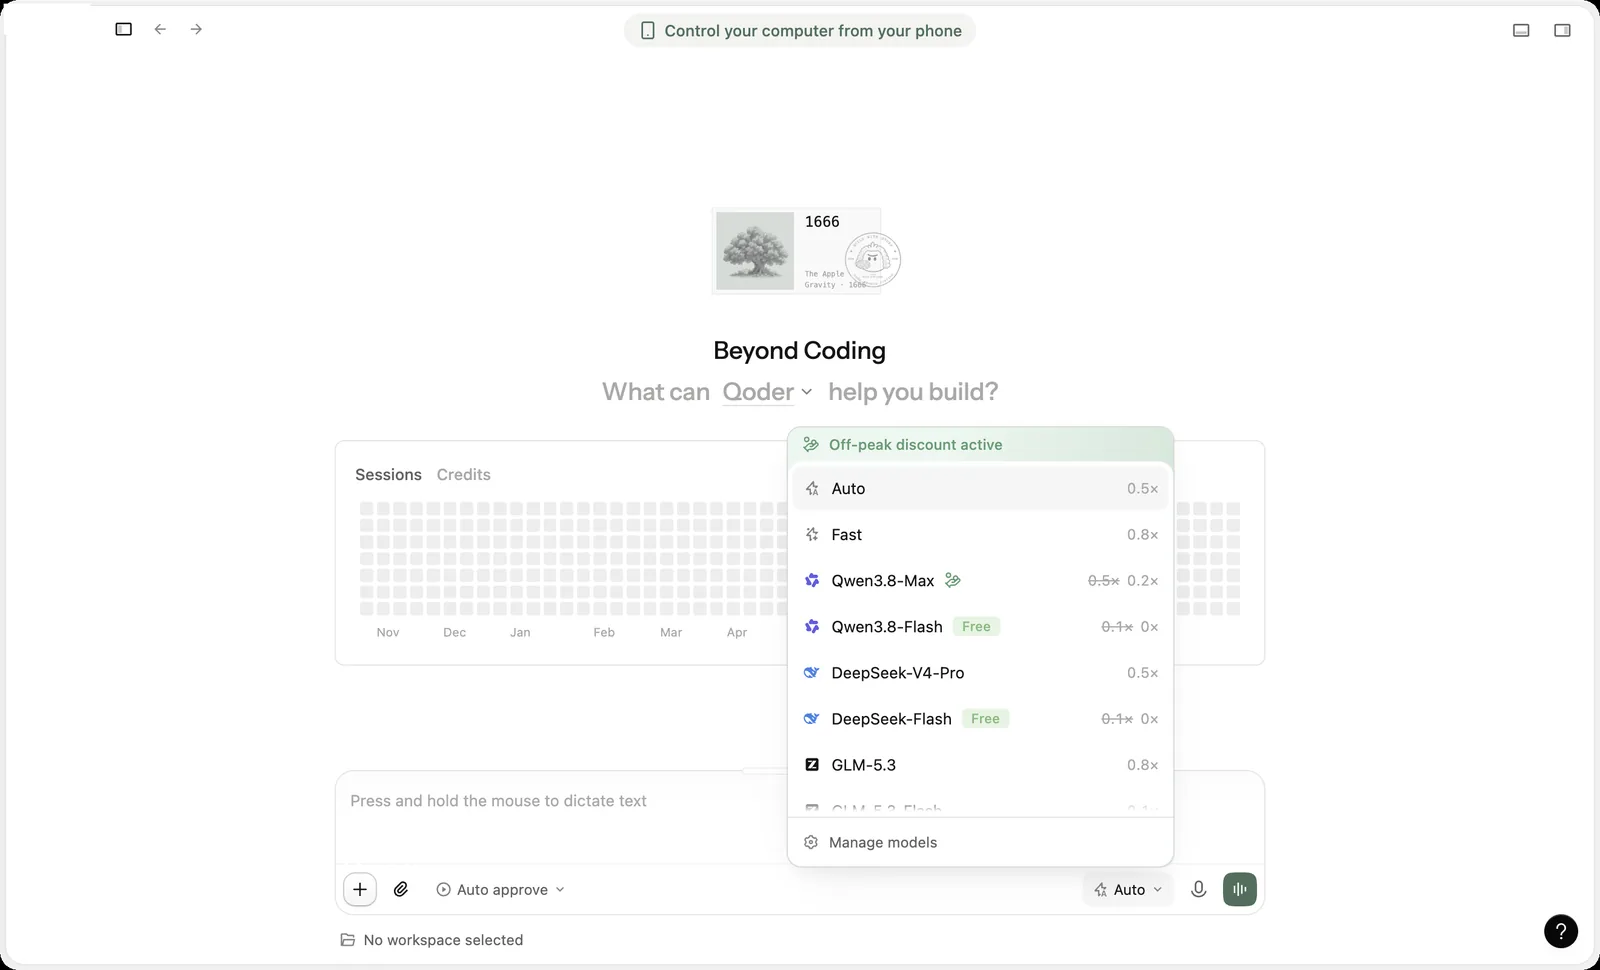Choose DeepSeek-Flash free model

(980, 719)
